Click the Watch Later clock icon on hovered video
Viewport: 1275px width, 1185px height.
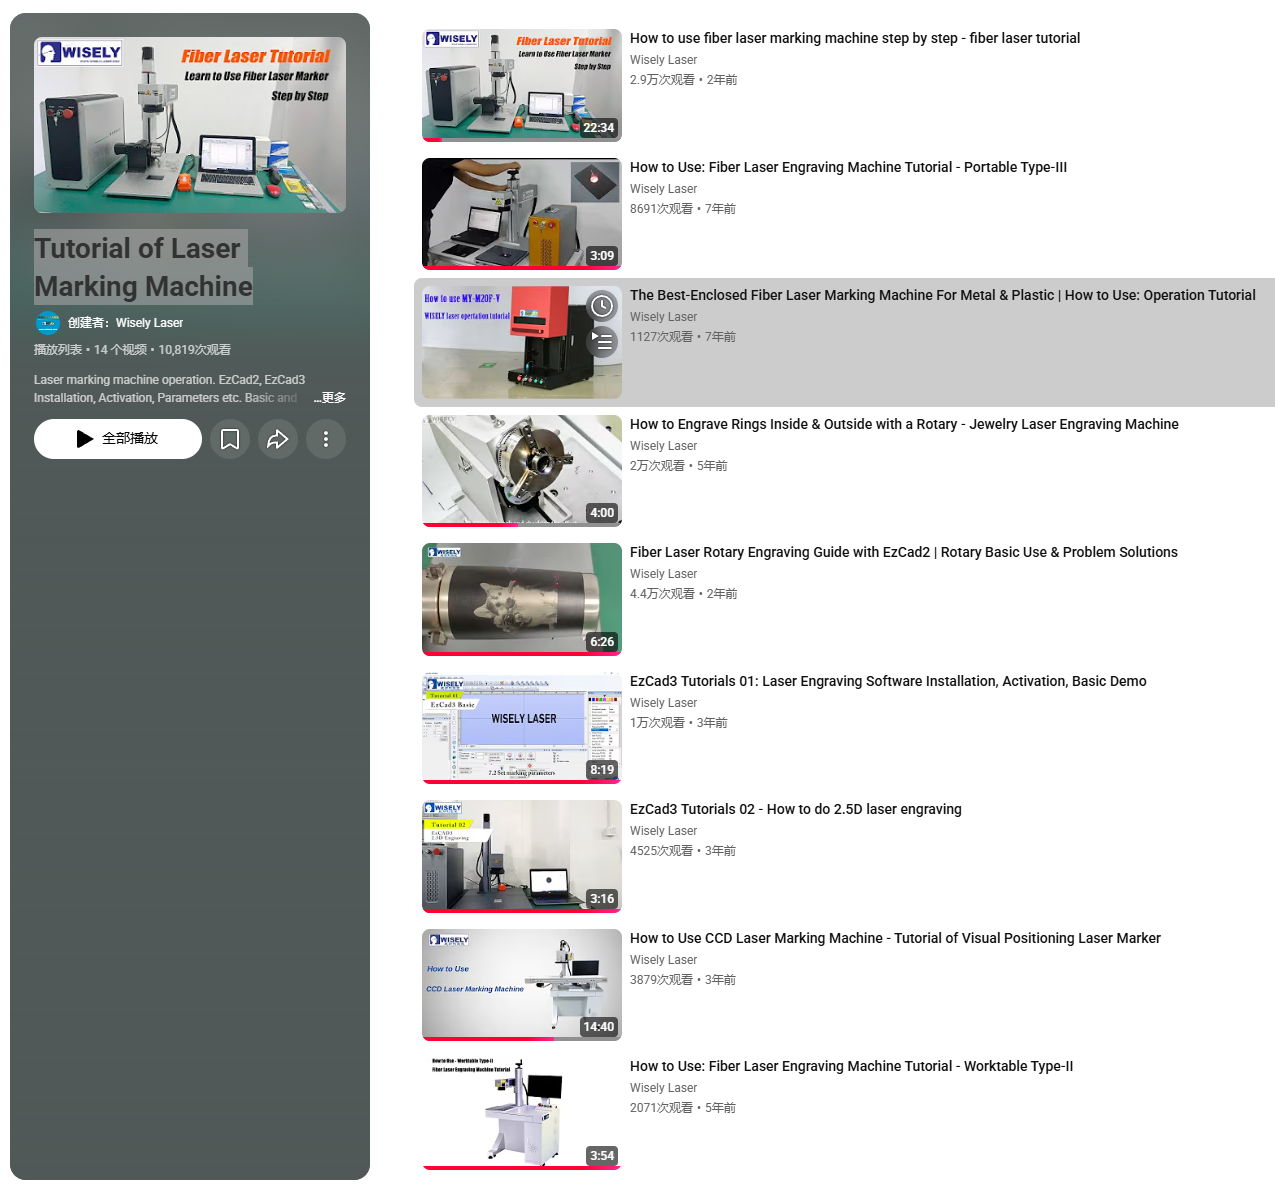coord(602,306)
